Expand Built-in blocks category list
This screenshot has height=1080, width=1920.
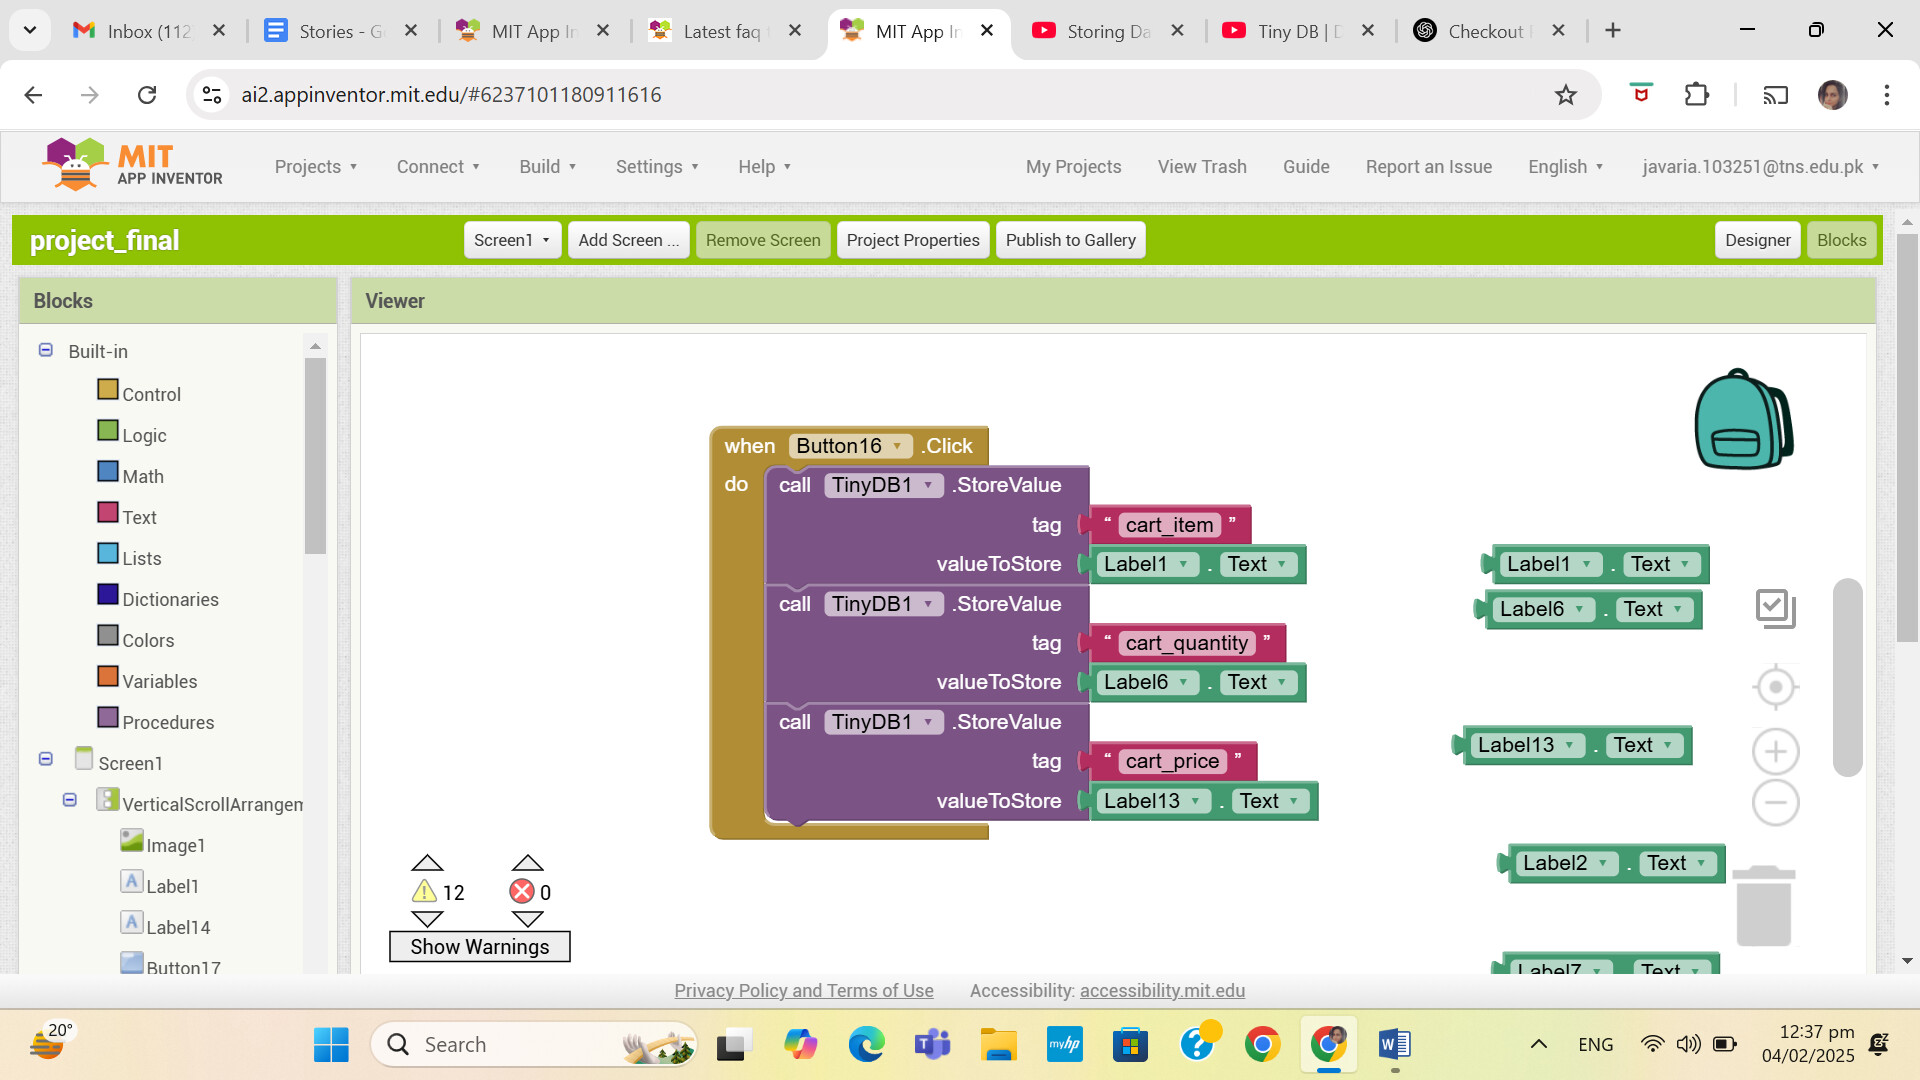46,351
